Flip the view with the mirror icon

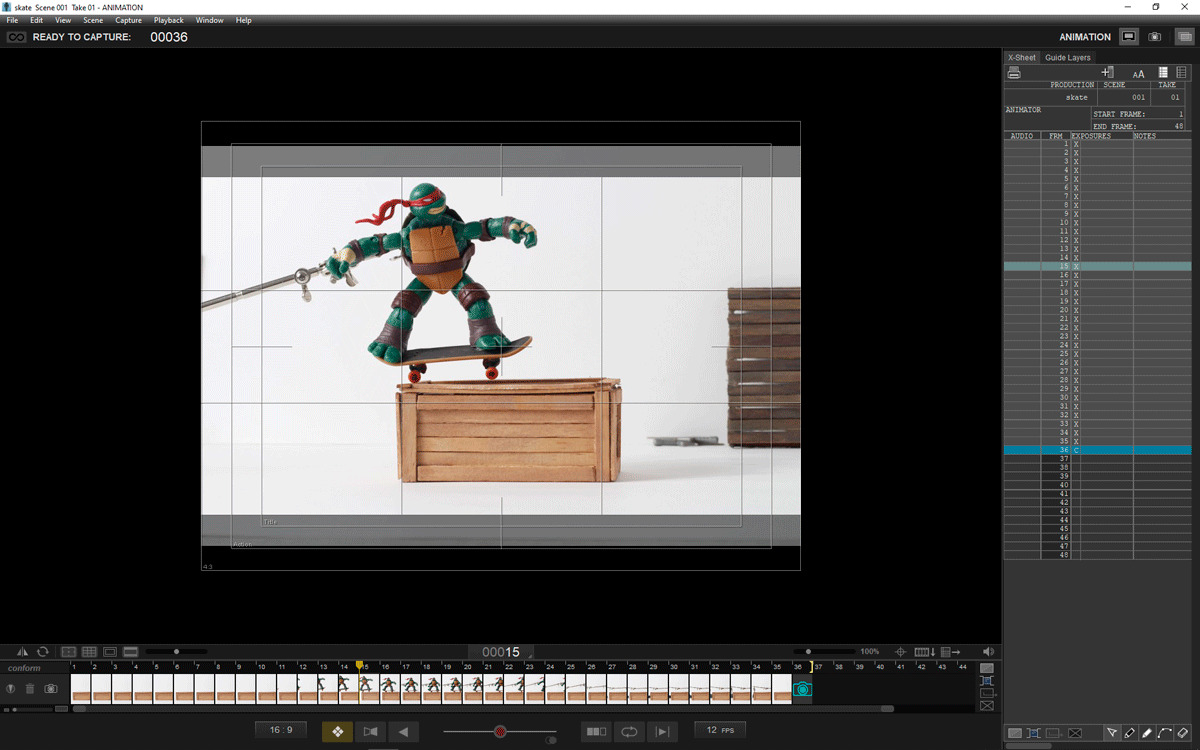[x=22, y=652]
